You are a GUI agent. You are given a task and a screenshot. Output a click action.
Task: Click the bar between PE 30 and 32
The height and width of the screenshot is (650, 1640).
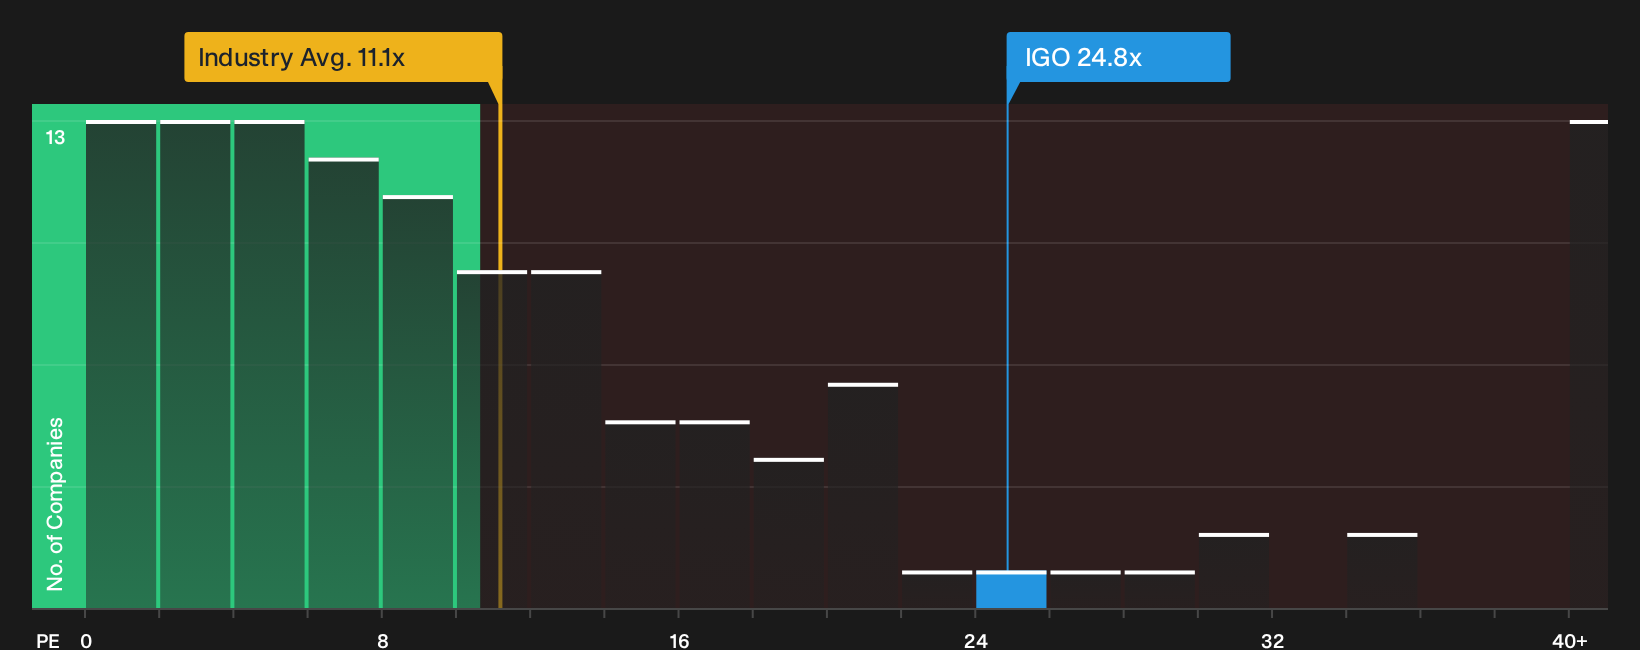(1234, 571)
